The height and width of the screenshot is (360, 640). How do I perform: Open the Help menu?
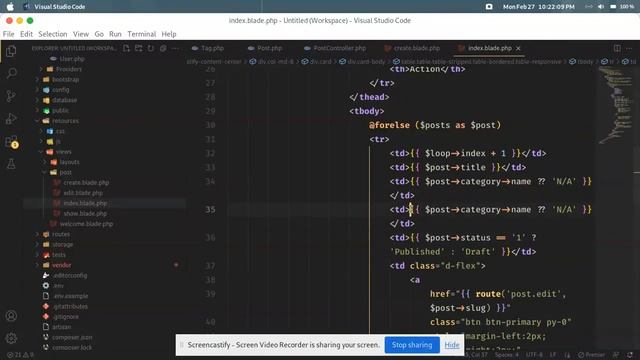click(x=169, y=34)
